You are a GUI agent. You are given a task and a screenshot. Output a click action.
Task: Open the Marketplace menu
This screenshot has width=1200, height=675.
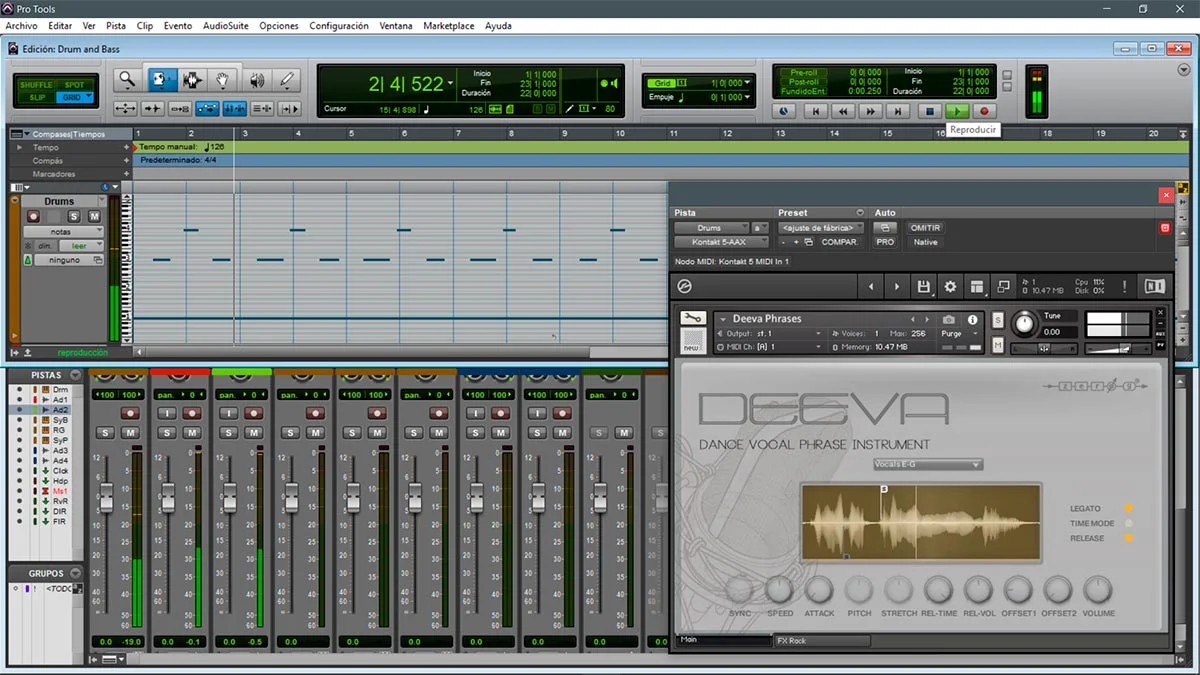click(449, 26)
